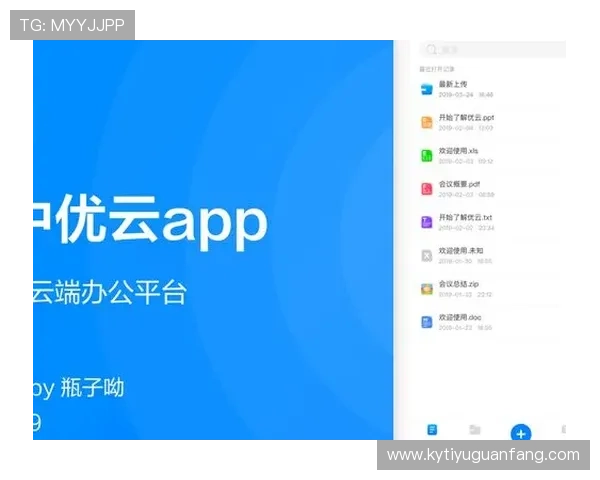Open file 欢迎使用.未知

[x=492, y=256]
